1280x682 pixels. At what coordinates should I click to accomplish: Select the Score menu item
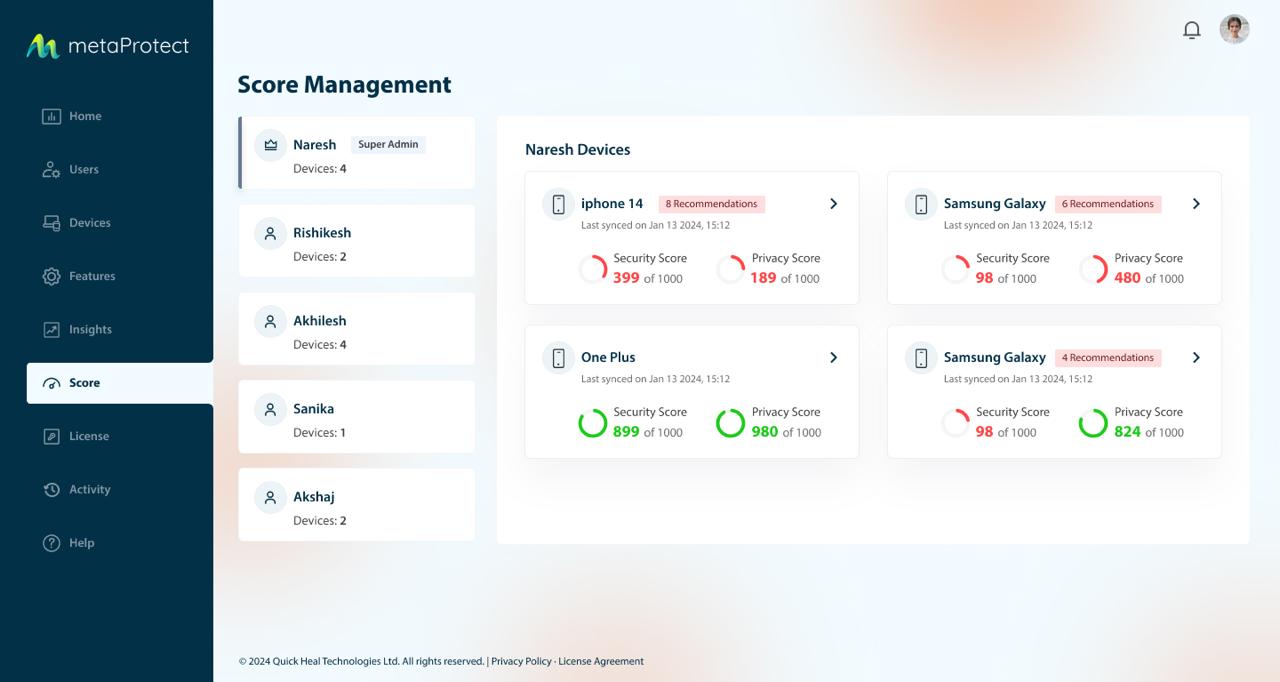(x=119, y=383)
